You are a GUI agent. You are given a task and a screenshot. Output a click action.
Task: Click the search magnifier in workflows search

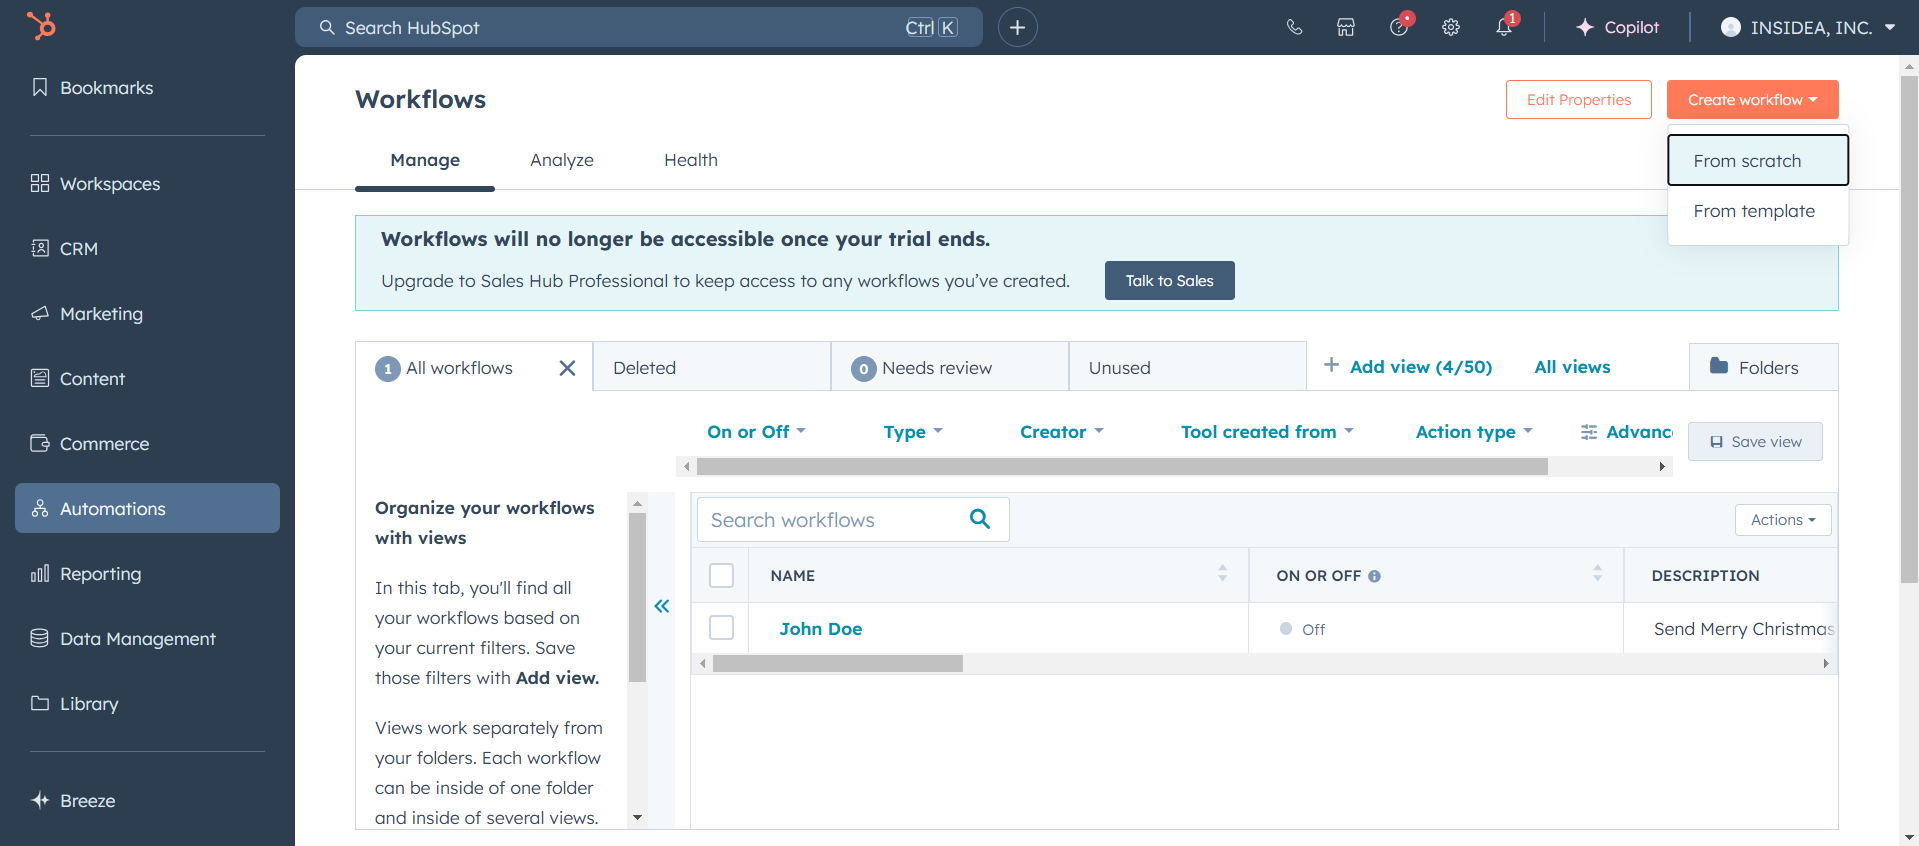coord(980,519)
